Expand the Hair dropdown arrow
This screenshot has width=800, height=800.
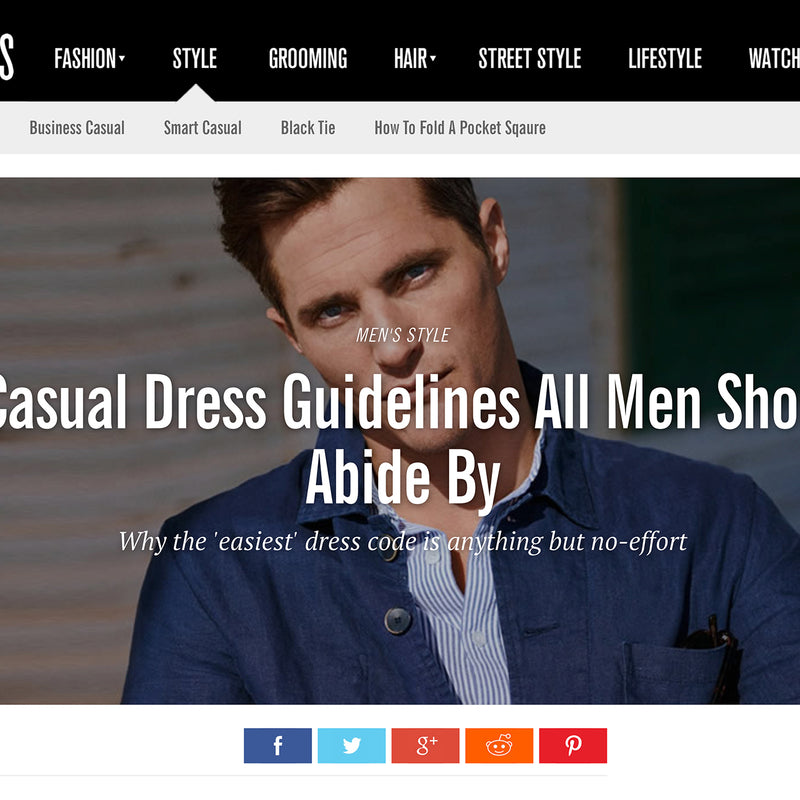pos(433,58)
